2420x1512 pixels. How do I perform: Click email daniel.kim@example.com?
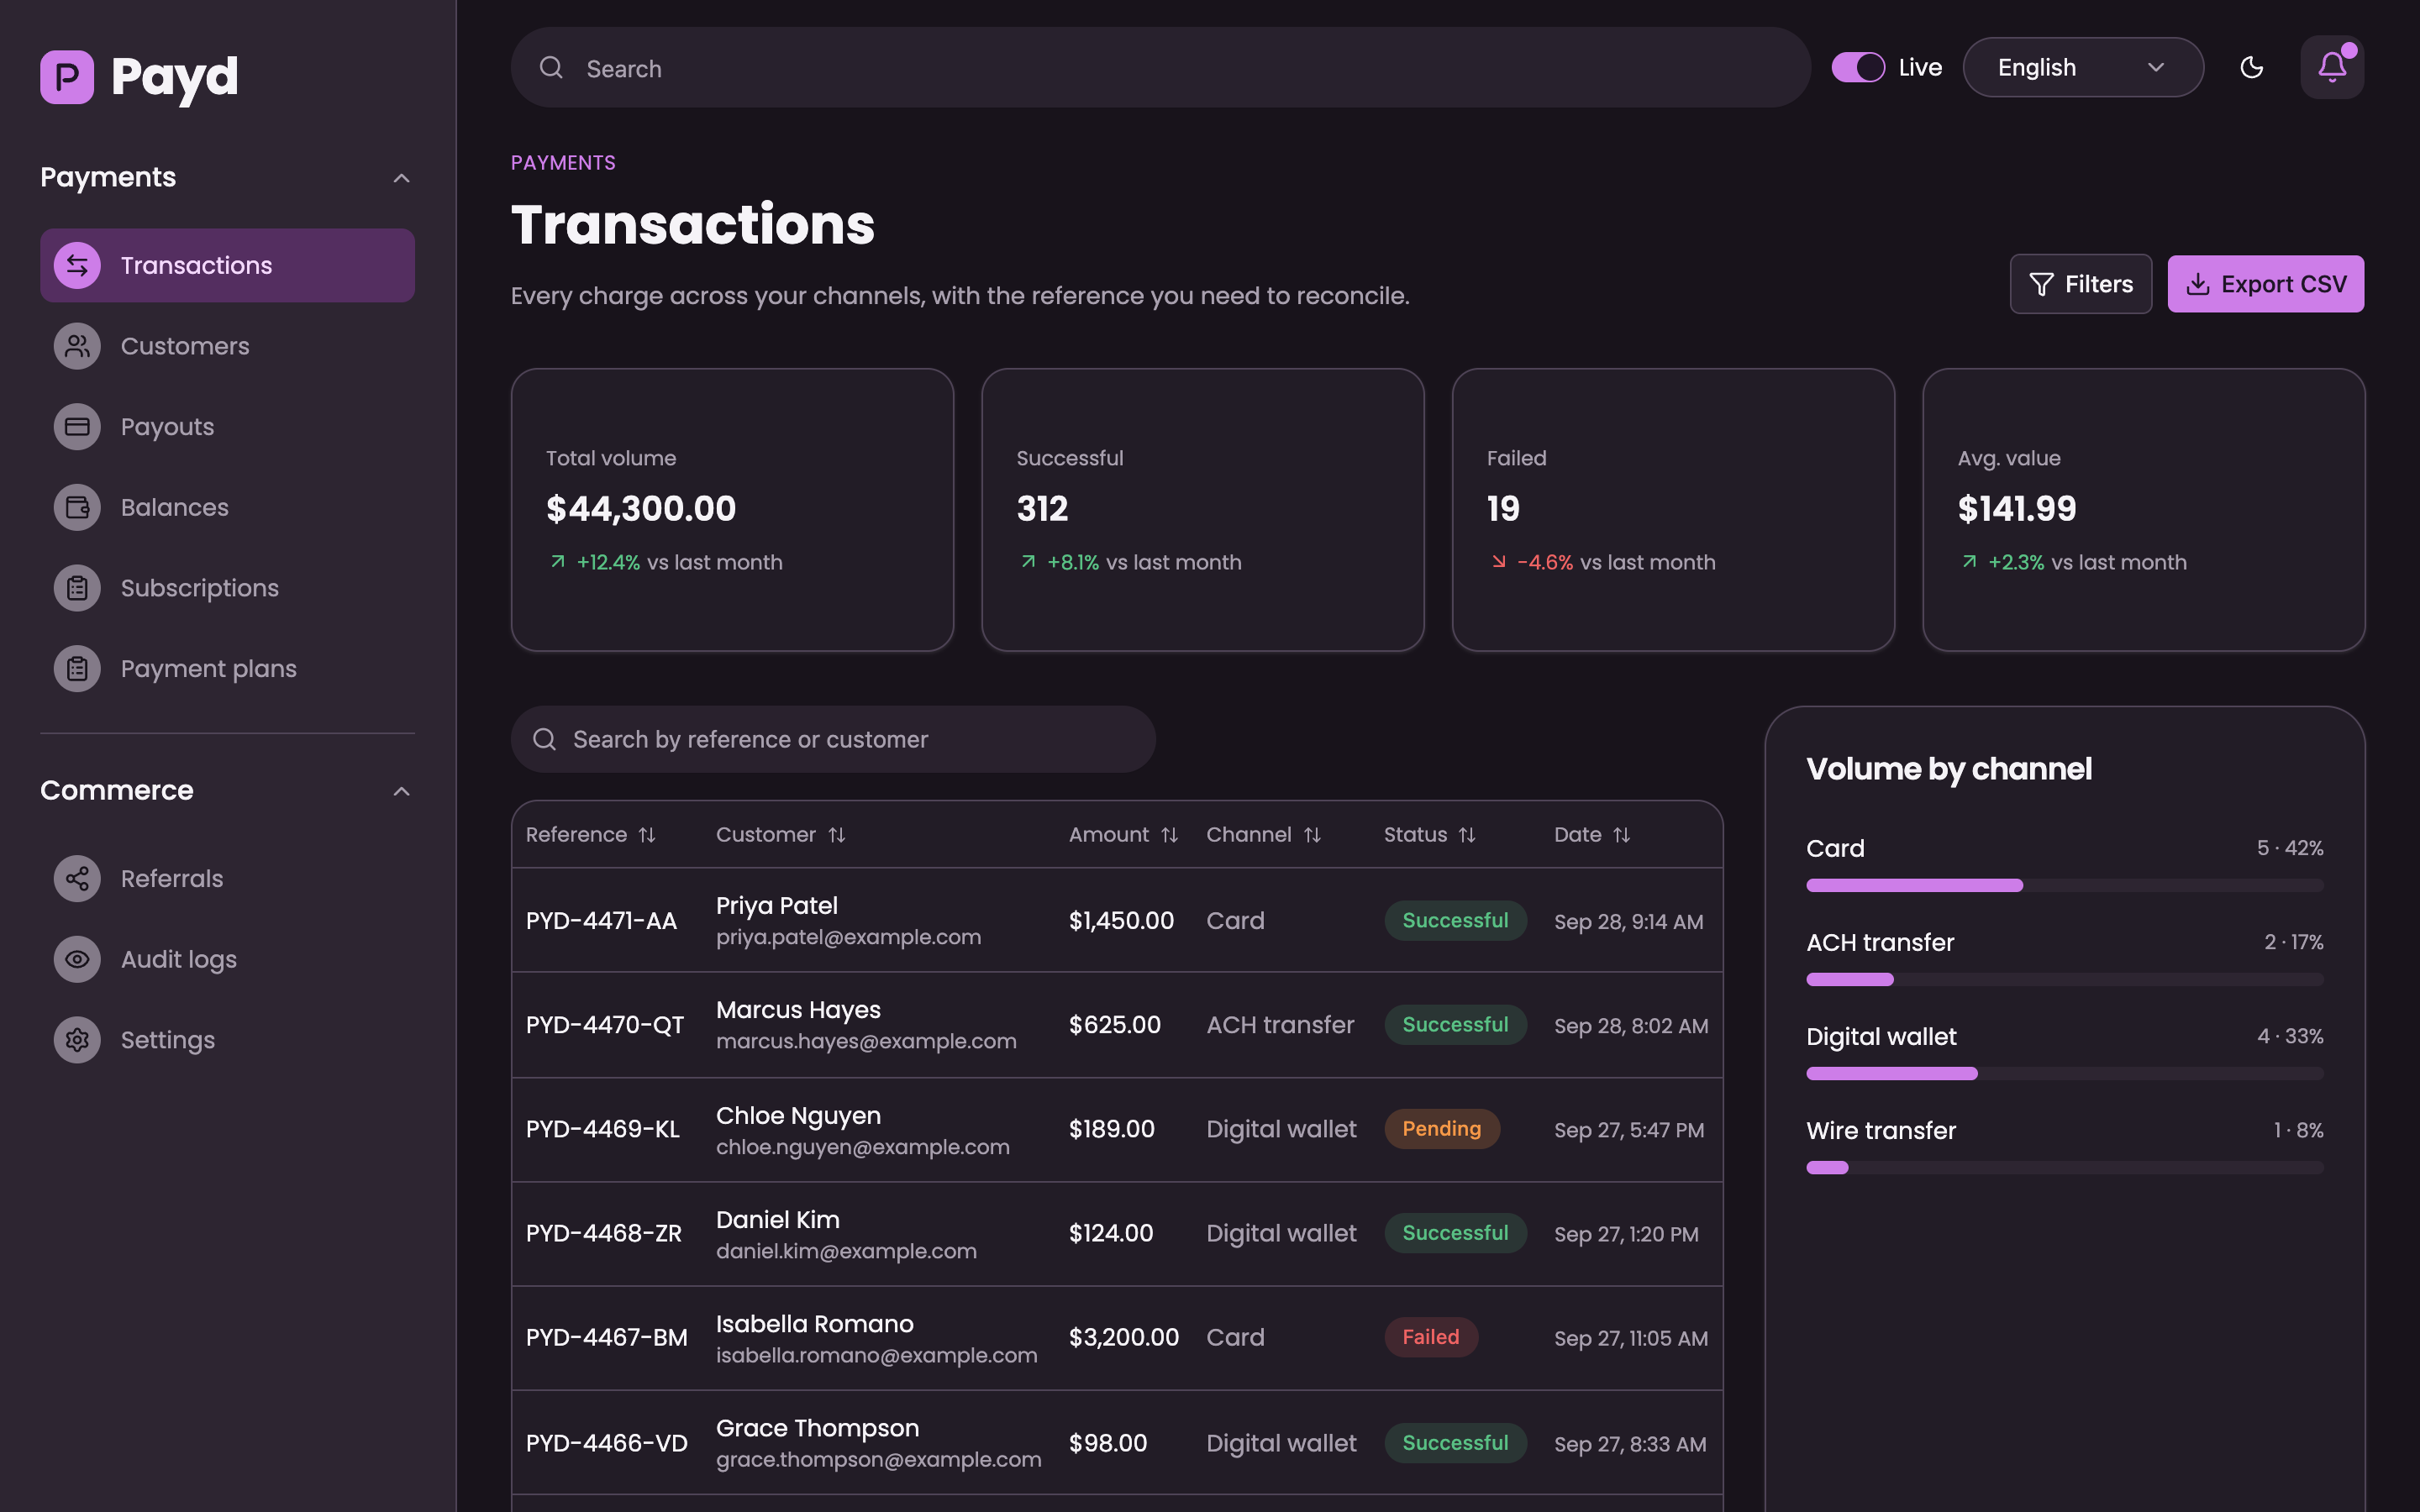click(846, 1251)
